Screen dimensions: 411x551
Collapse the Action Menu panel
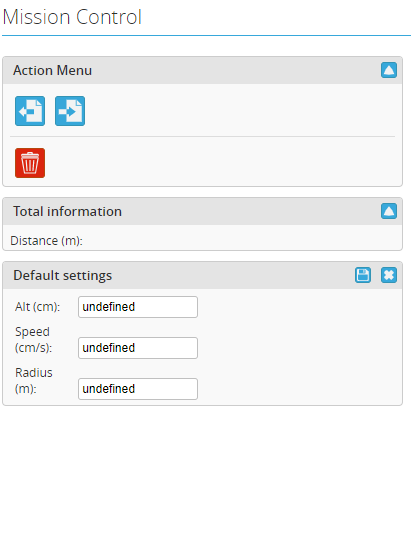pos(389,70)
